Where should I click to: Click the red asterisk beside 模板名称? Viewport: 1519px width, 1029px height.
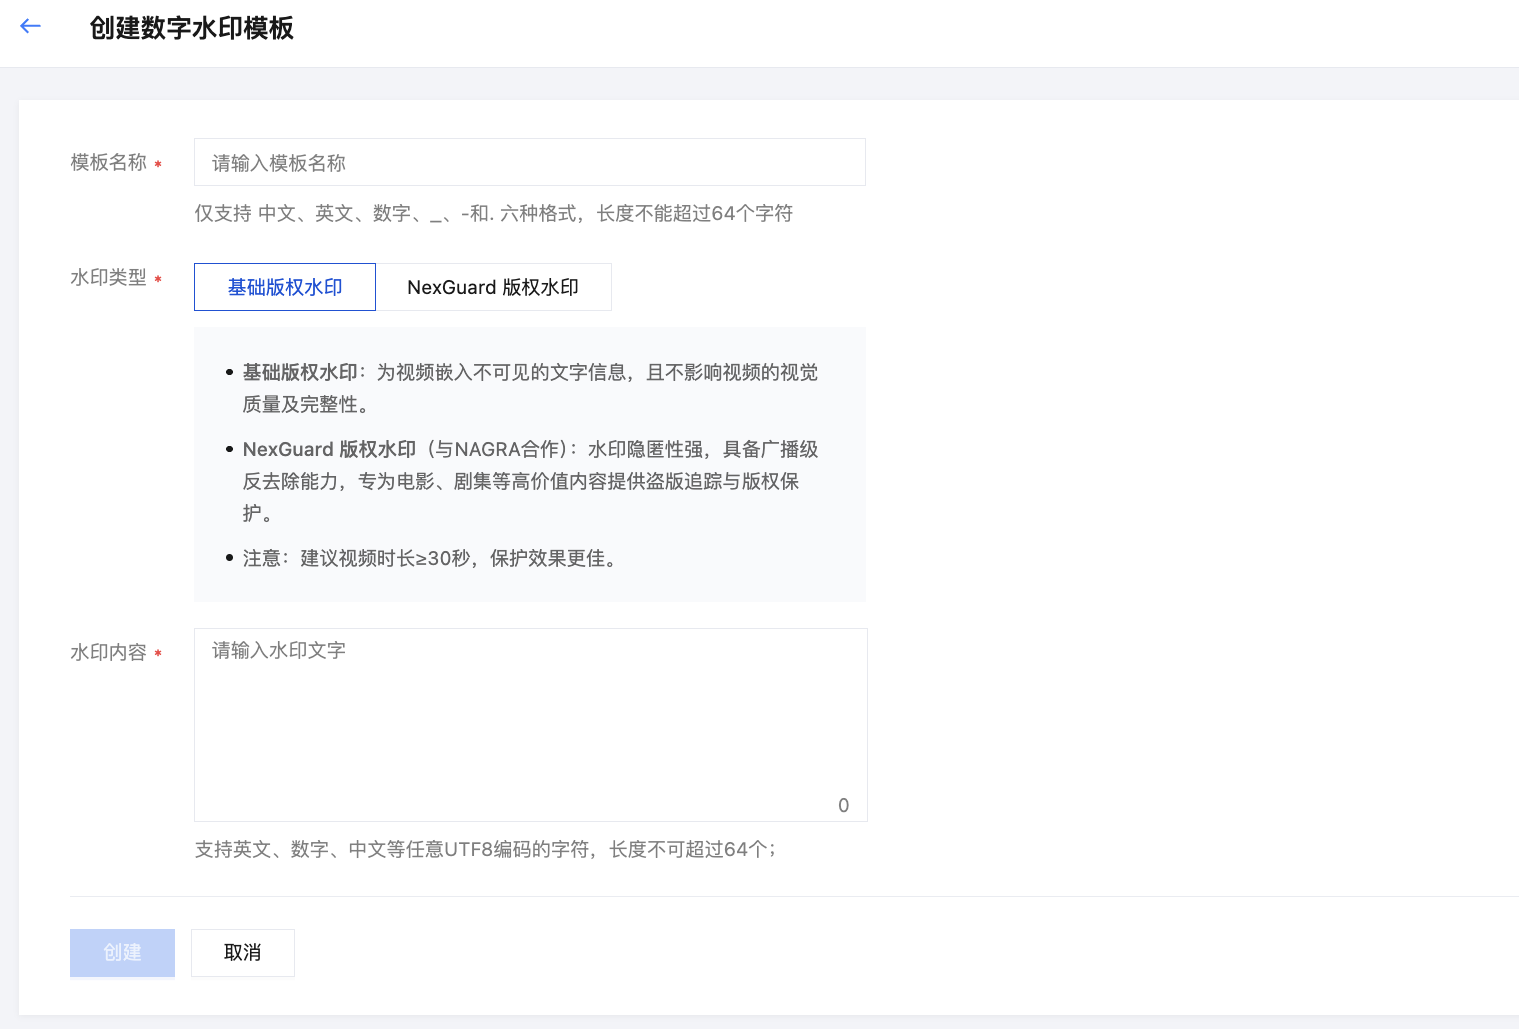[158, 164]
